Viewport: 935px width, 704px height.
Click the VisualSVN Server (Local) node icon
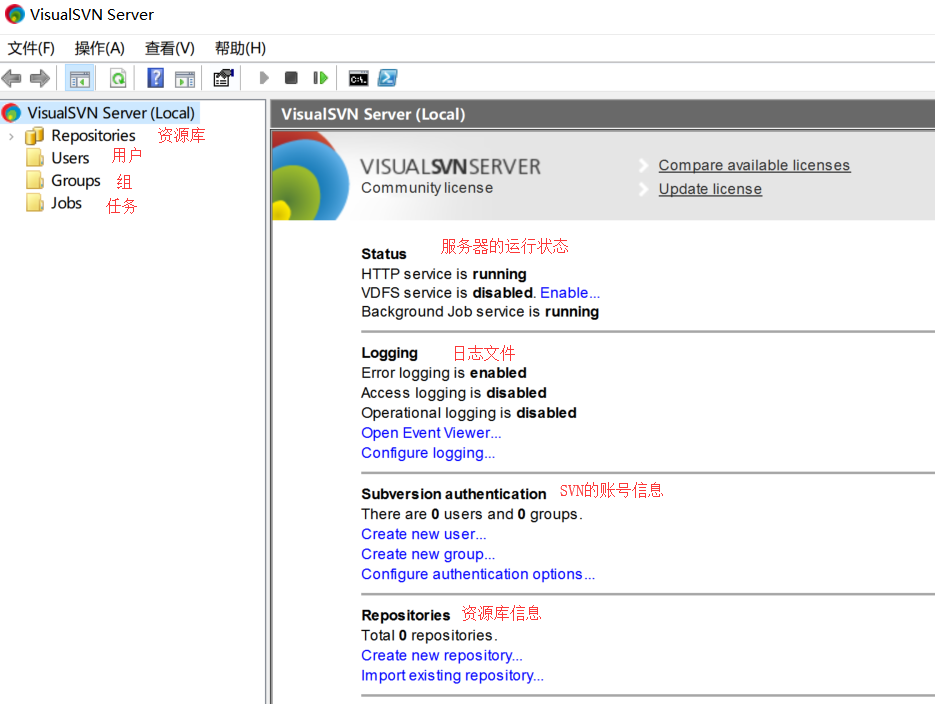pos(11,113)
